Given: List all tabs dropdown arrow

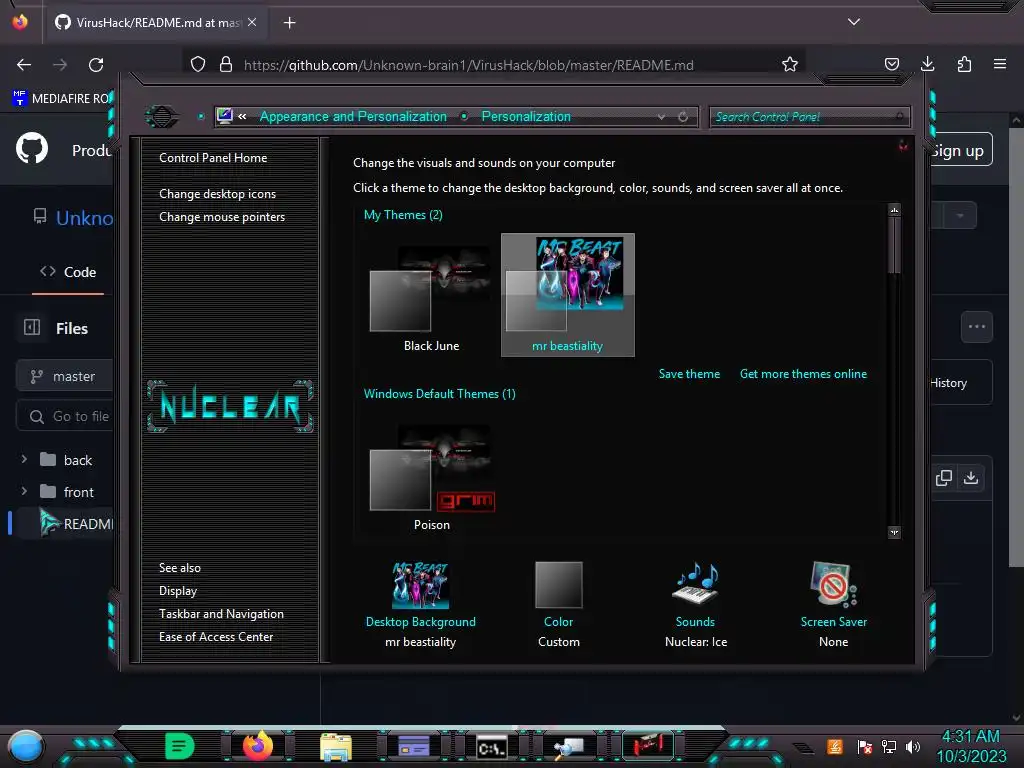Looking at the screenshot, I should tap(854, 22).
